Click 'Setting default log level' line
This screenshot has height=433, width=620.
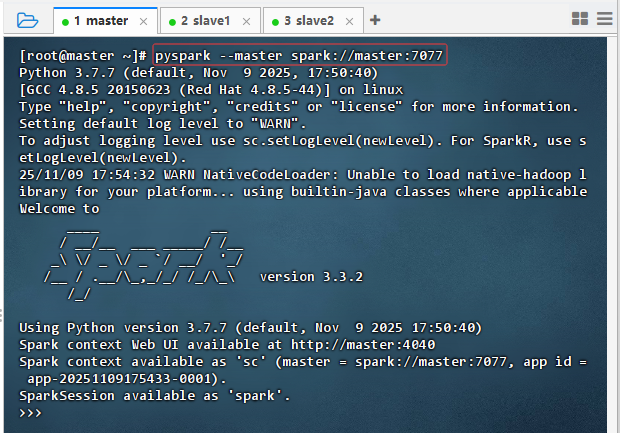[163, 124]
